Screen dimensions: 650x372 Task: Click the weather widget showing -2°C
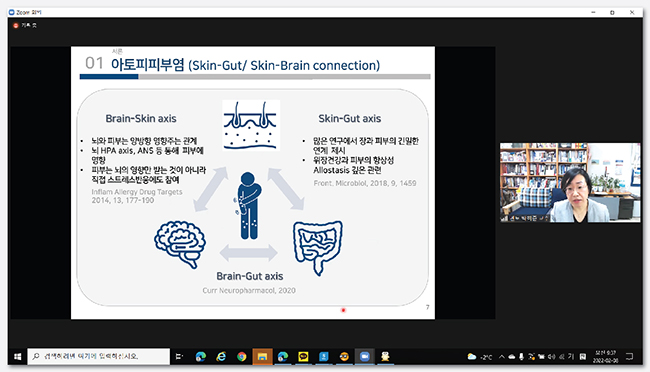click(480, 357)
